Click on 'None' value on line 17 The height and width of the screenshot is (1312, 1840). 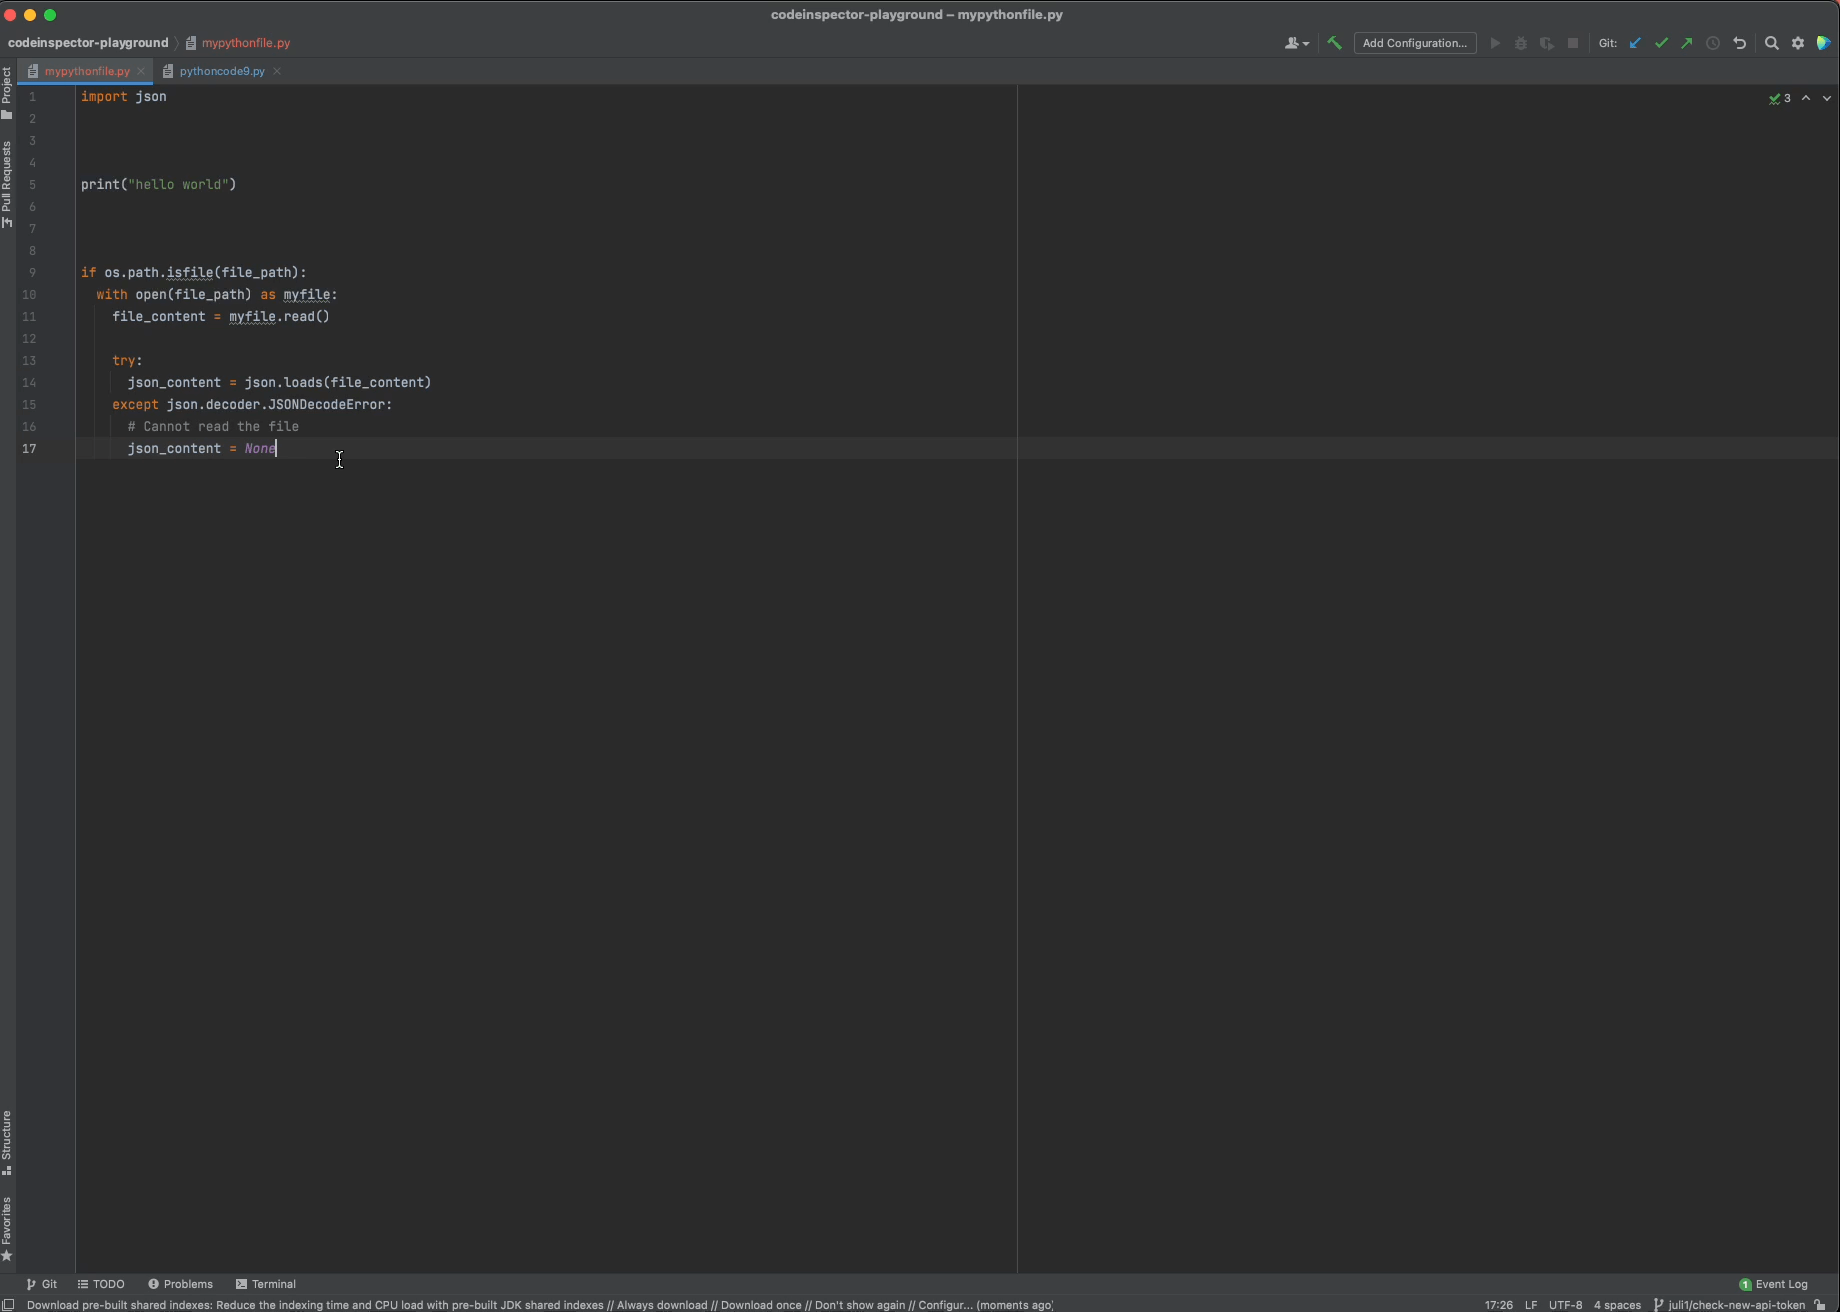point(260,448)
